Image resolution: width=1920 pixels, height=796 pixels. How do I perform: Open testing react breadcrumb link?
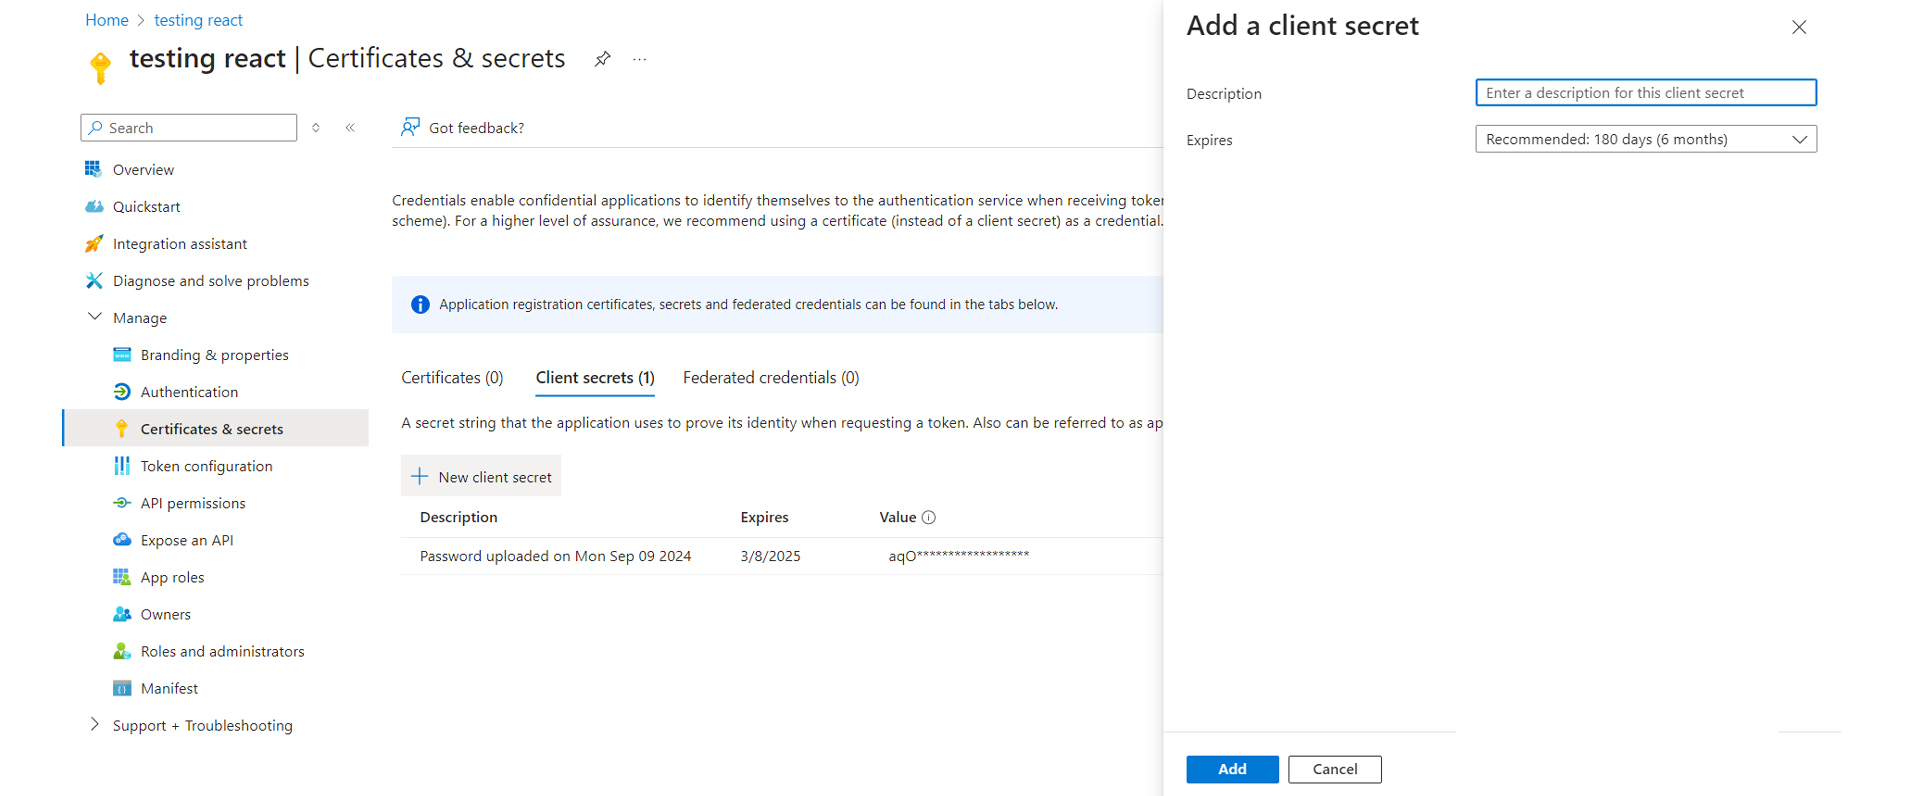coord(198,20)
